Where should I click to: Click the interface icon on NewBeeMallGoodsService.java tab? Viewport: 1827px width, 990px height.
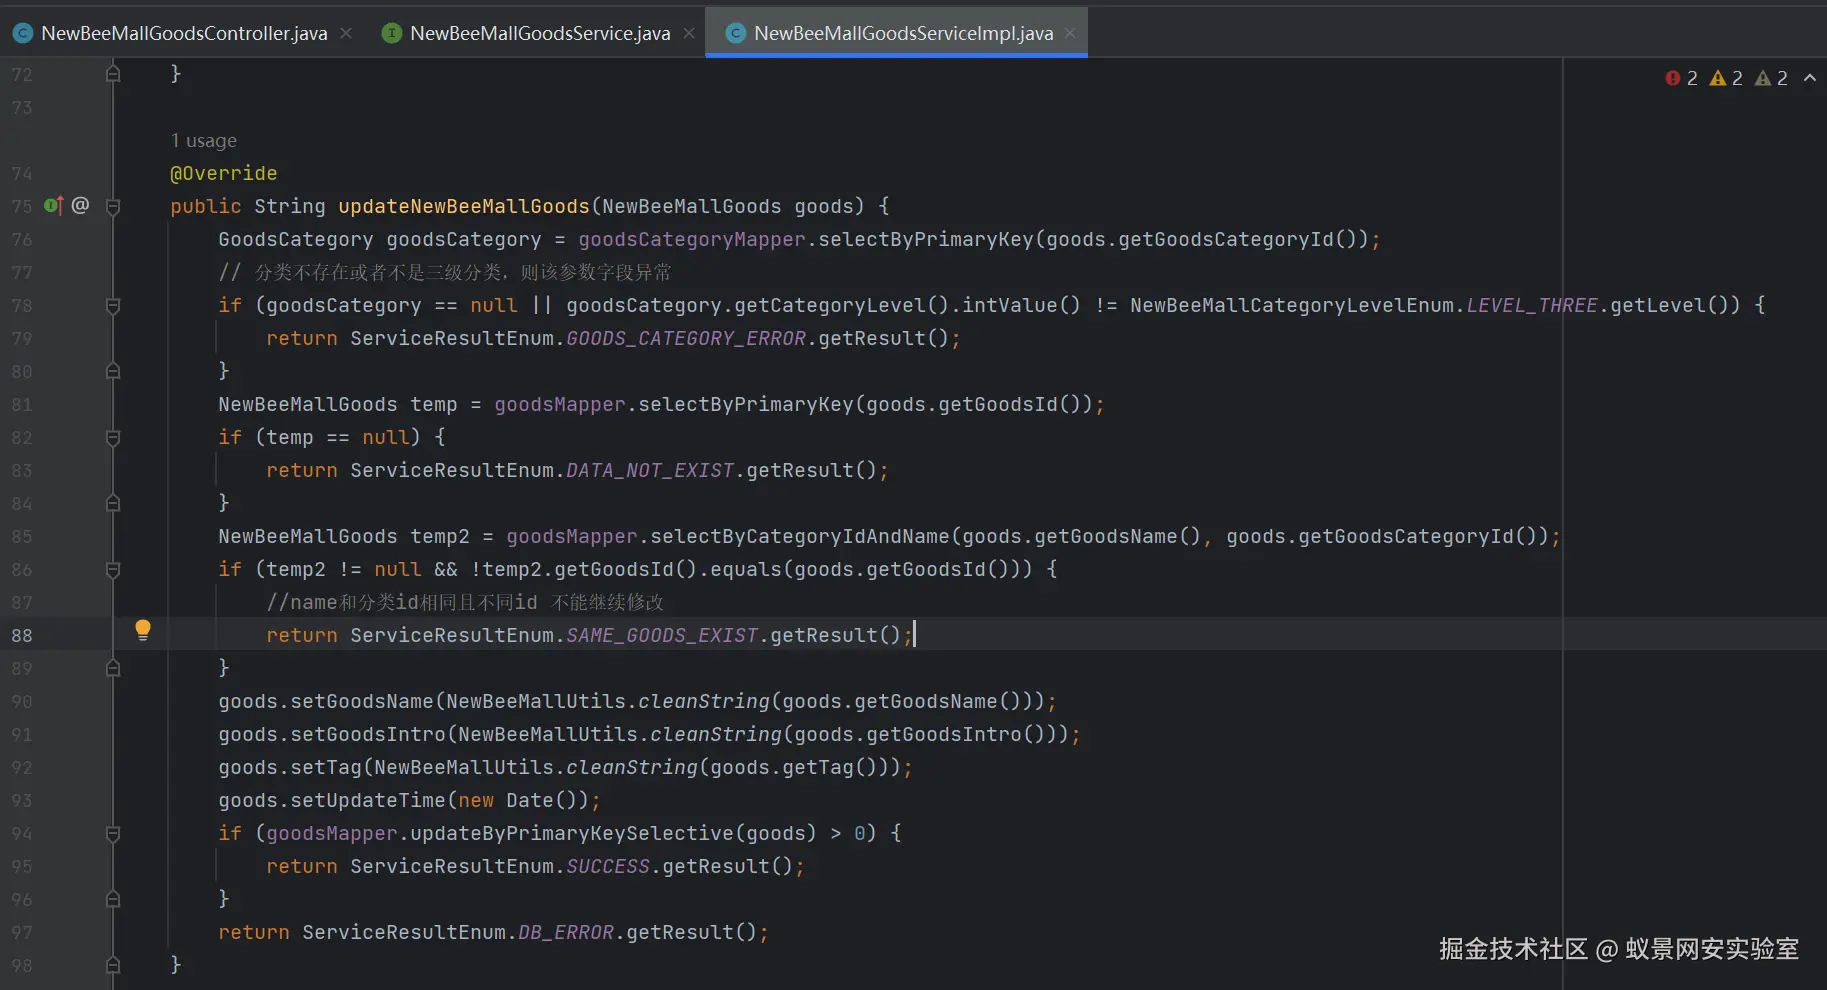(392, 33)
